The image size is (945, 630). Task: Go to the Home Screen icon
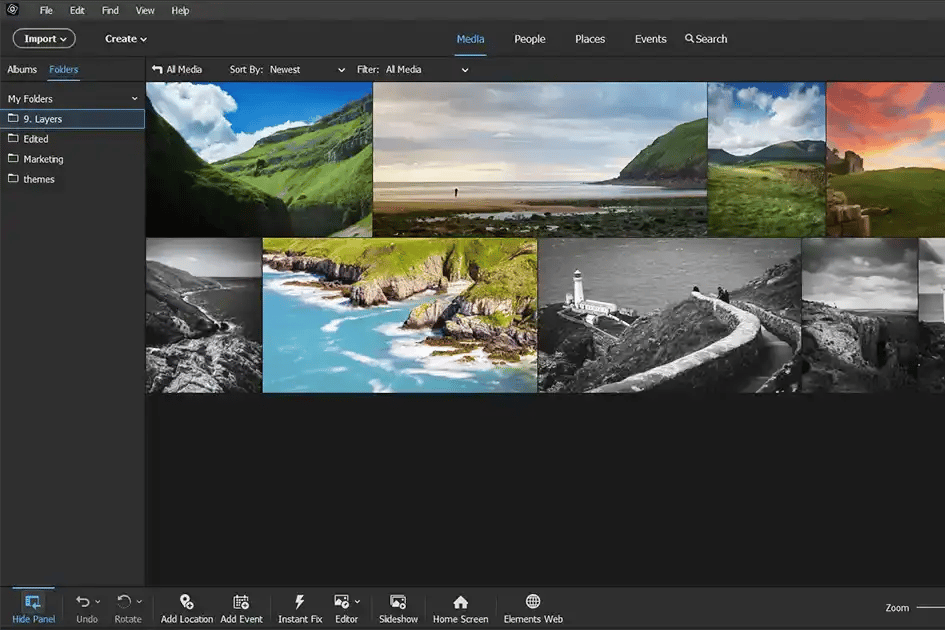460,602
